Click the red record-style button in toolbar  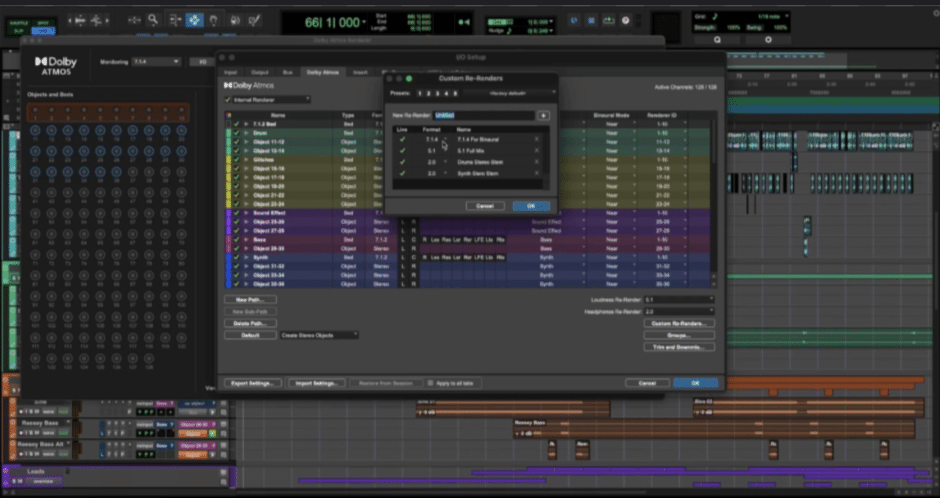(x=626, y=20)
